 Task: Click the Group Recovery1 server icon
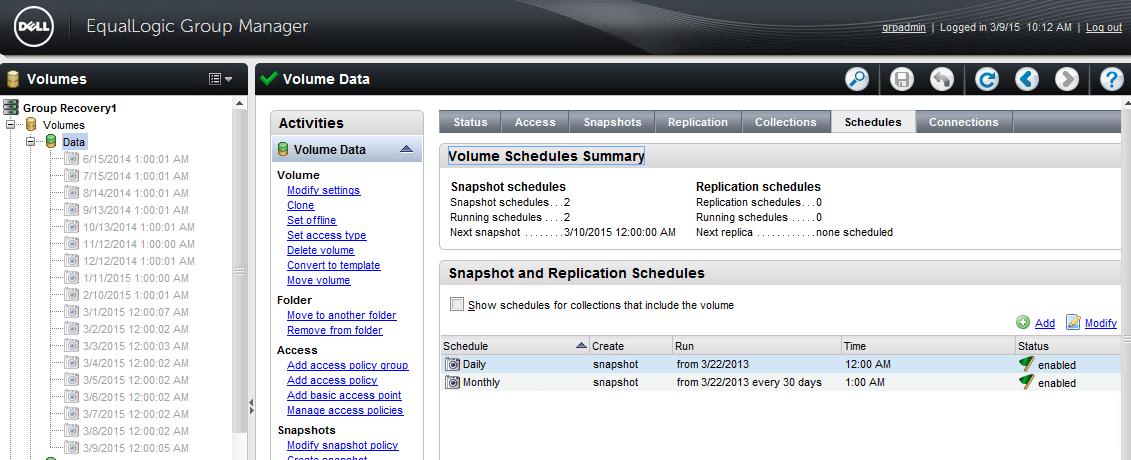coord(11,107)
